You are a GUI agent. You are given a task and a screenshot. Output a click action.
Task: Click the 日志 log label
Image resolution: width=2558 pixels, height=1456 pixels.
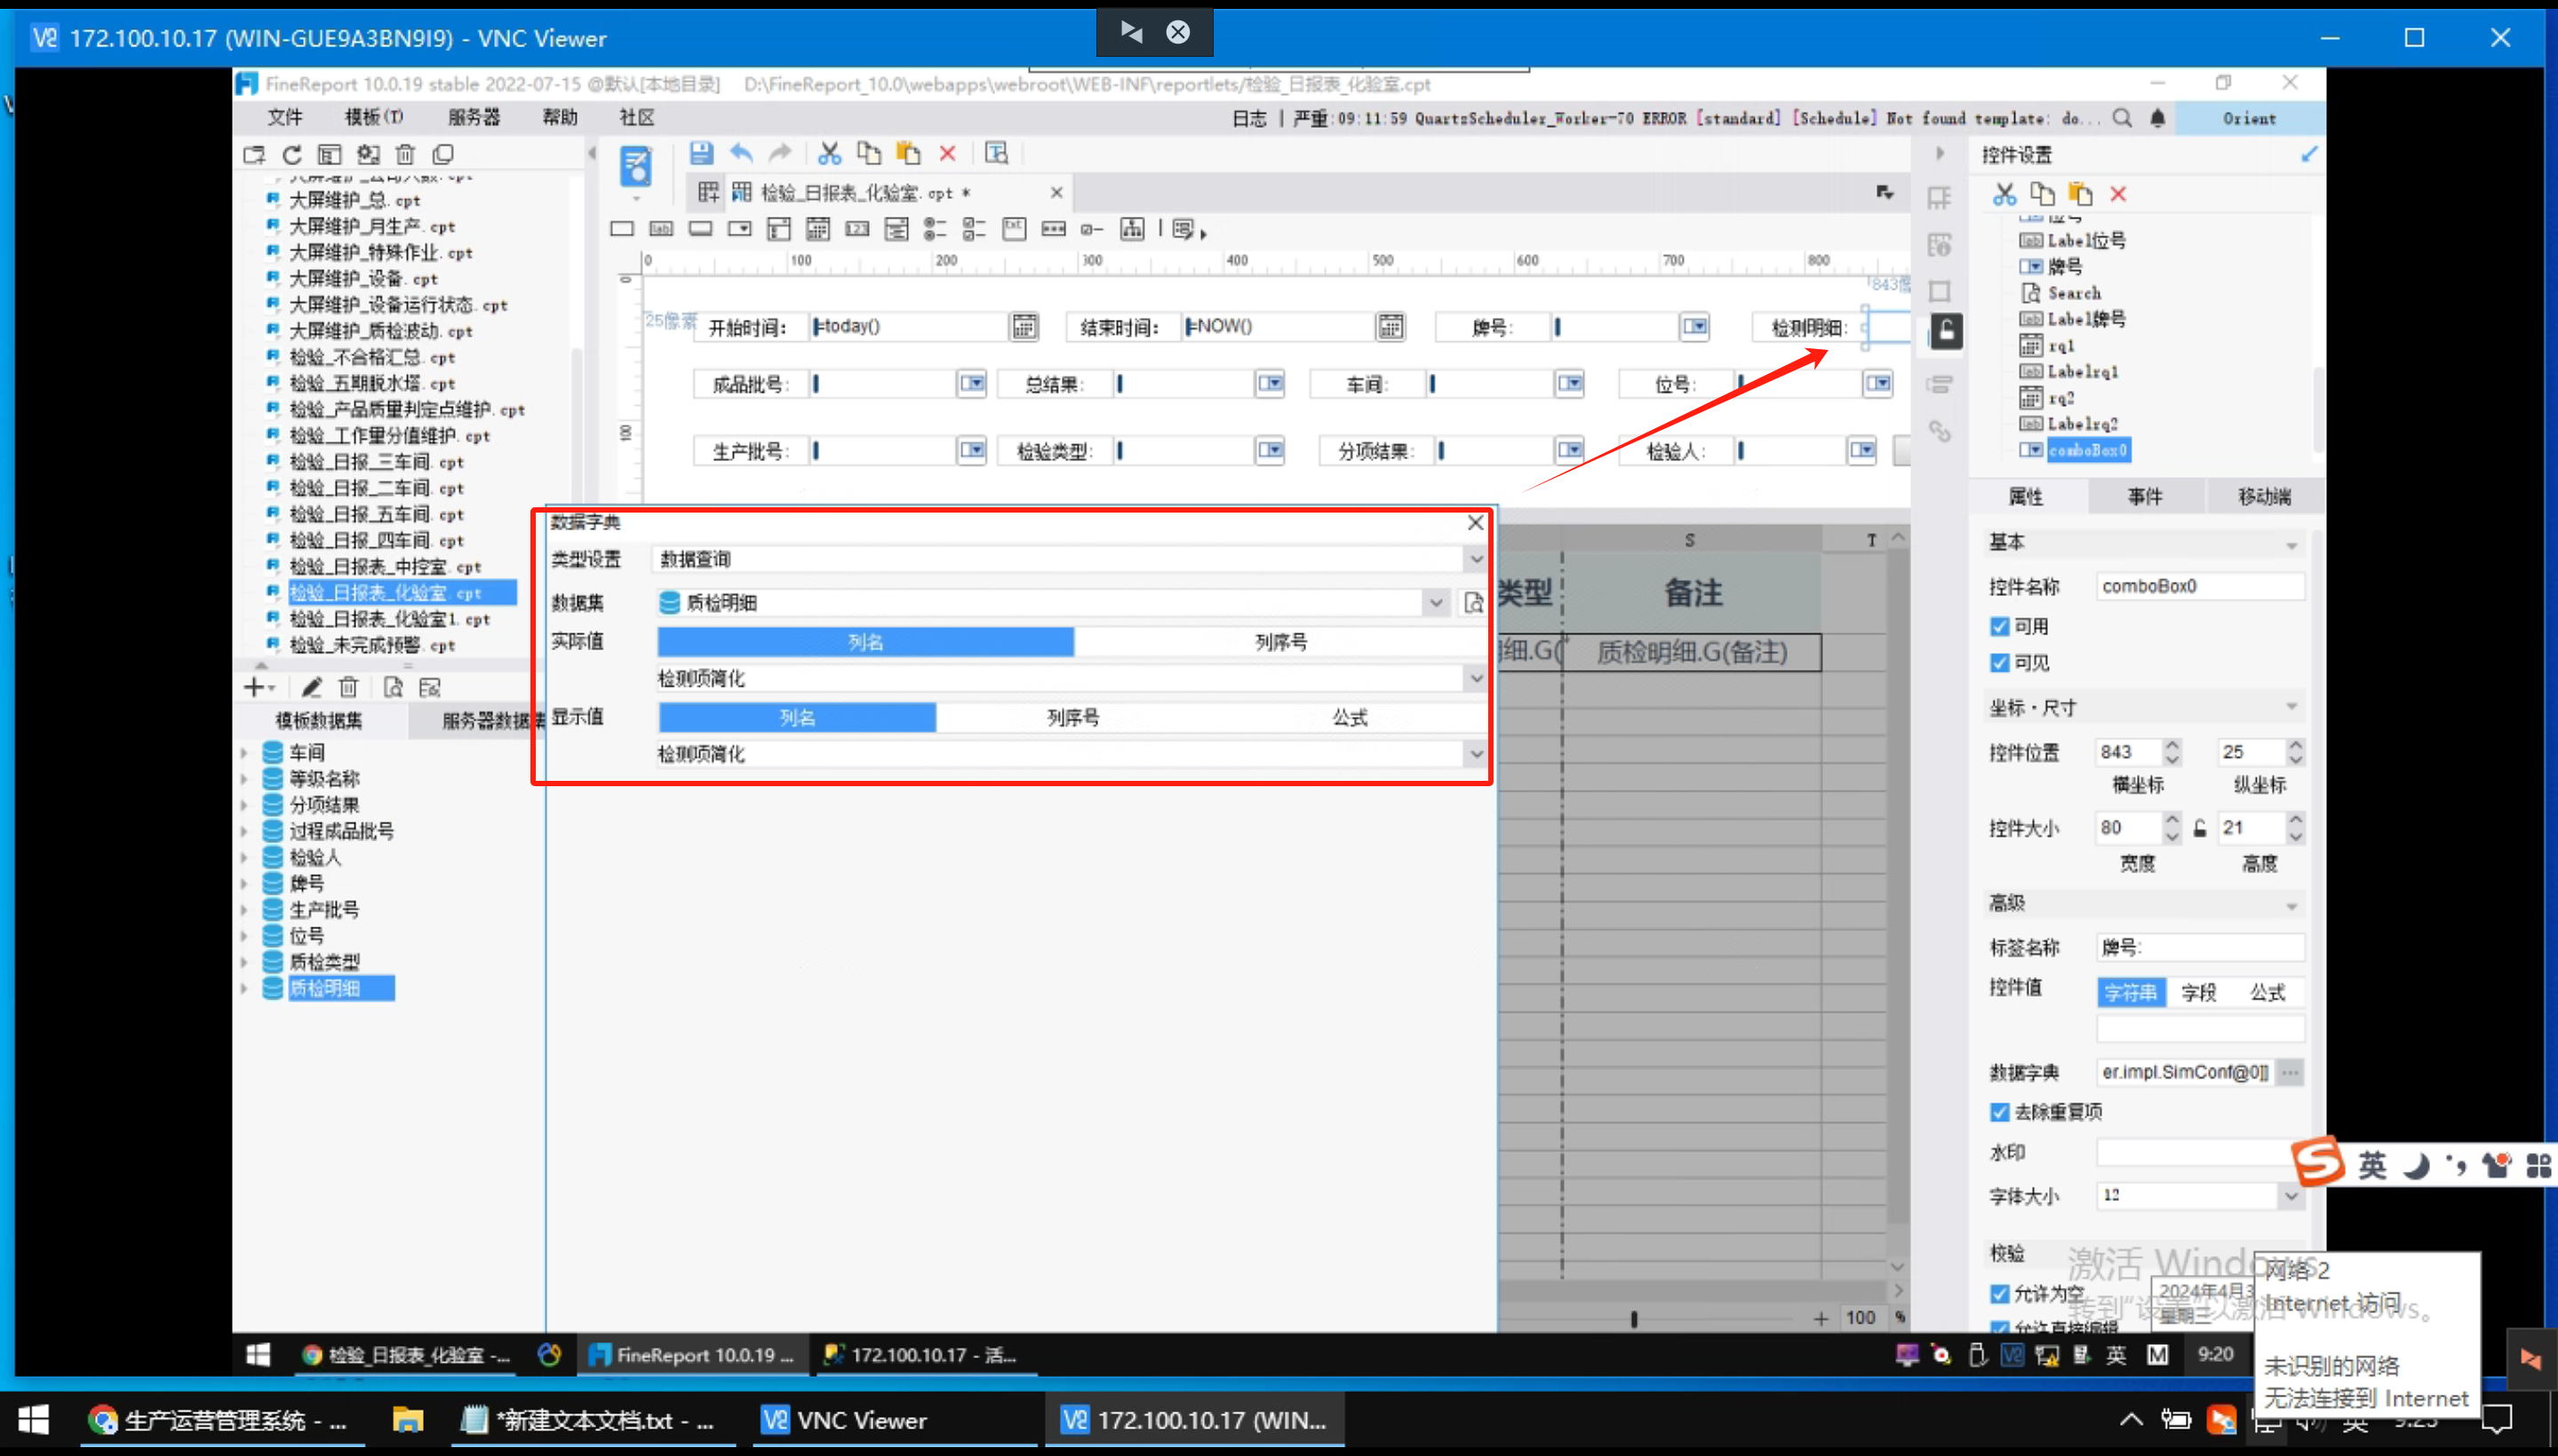coord(1249,118)
